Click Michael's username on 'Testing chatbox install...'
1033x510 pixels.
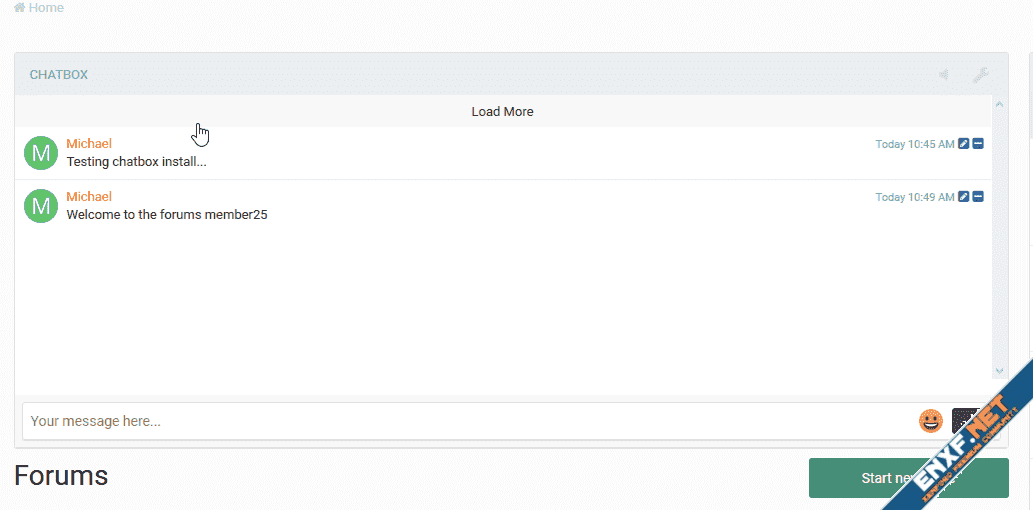[x=89, y=144]
